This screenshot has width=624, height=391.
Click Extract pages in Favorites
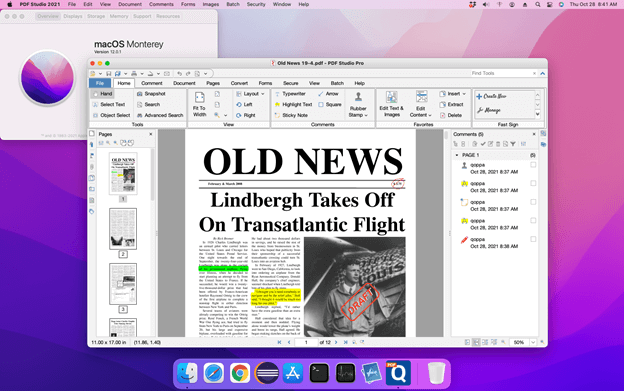pos(451,105)
